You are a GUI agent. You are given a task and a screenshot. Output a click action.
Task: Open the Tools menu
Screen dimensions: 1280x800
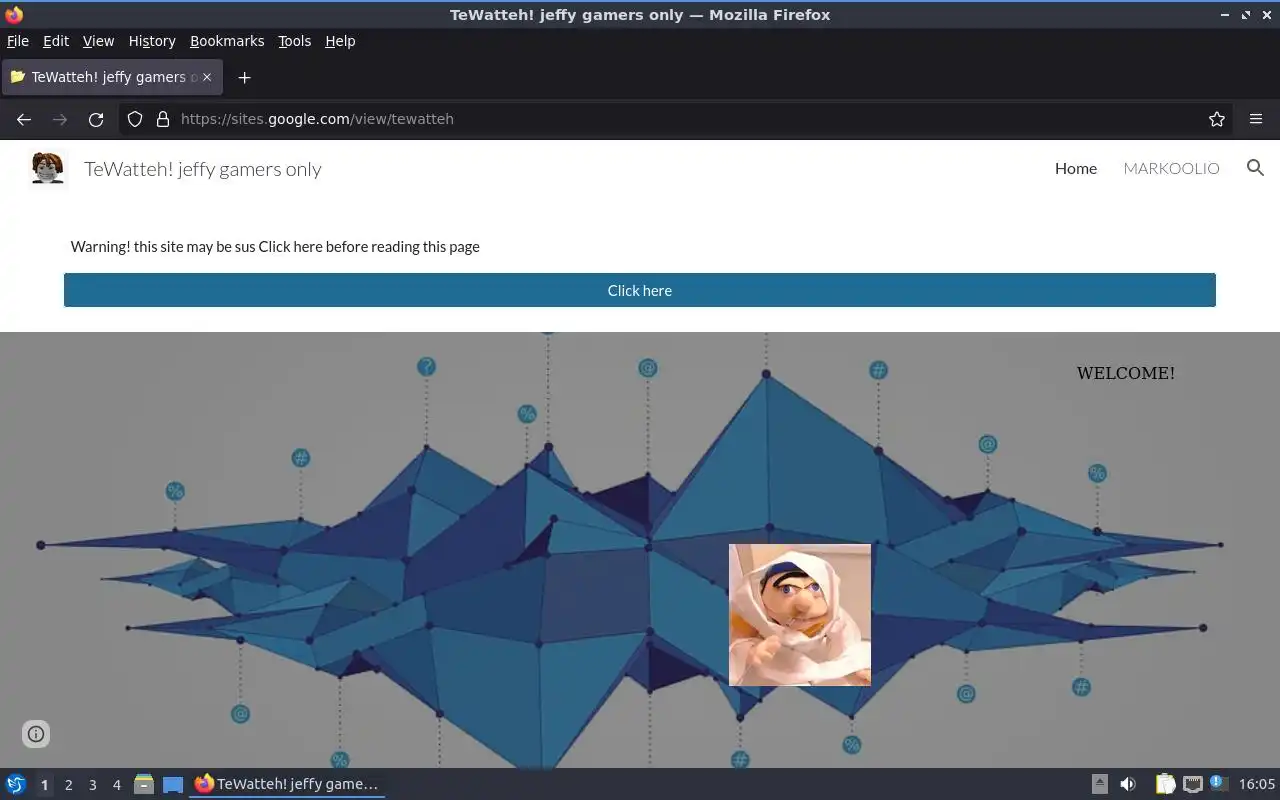click(x=294, y=41)
